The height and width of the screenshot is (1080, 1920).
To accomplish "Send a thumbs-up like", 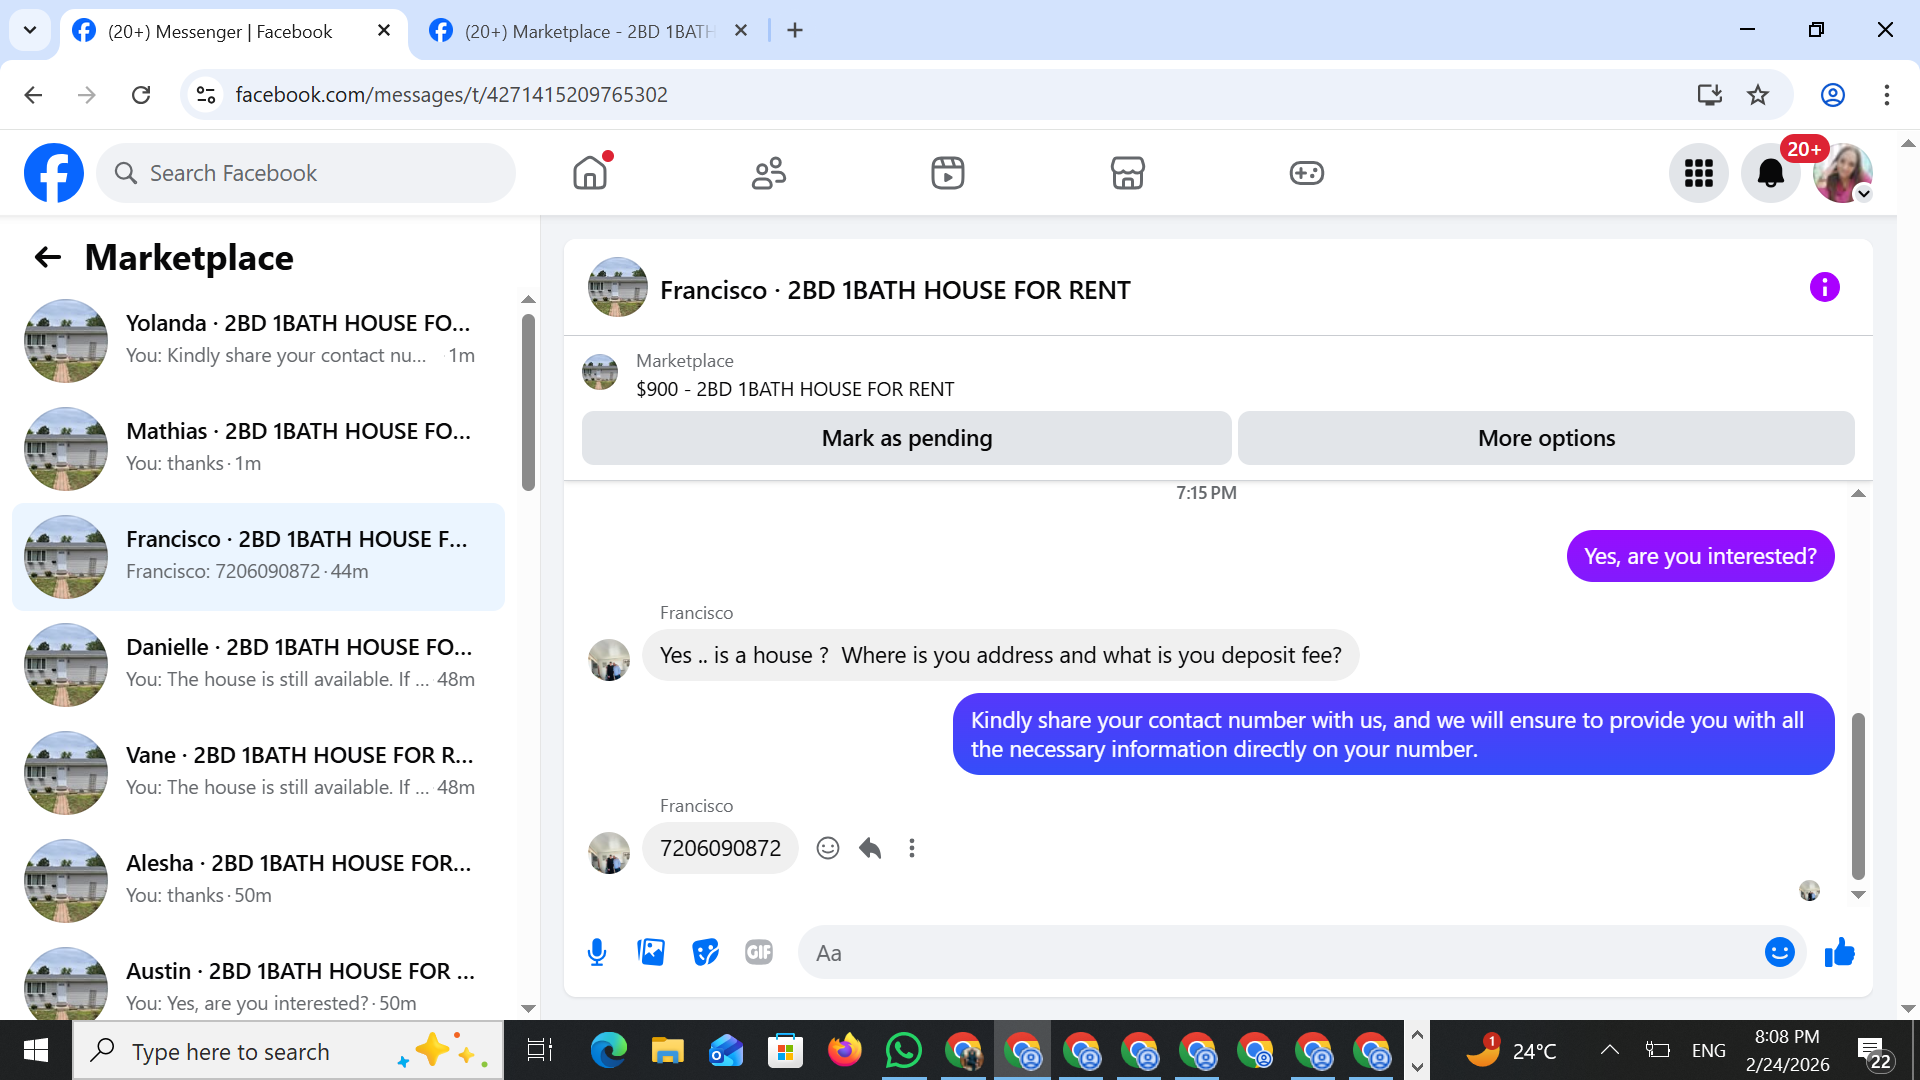I will [x=1839, y=952].
